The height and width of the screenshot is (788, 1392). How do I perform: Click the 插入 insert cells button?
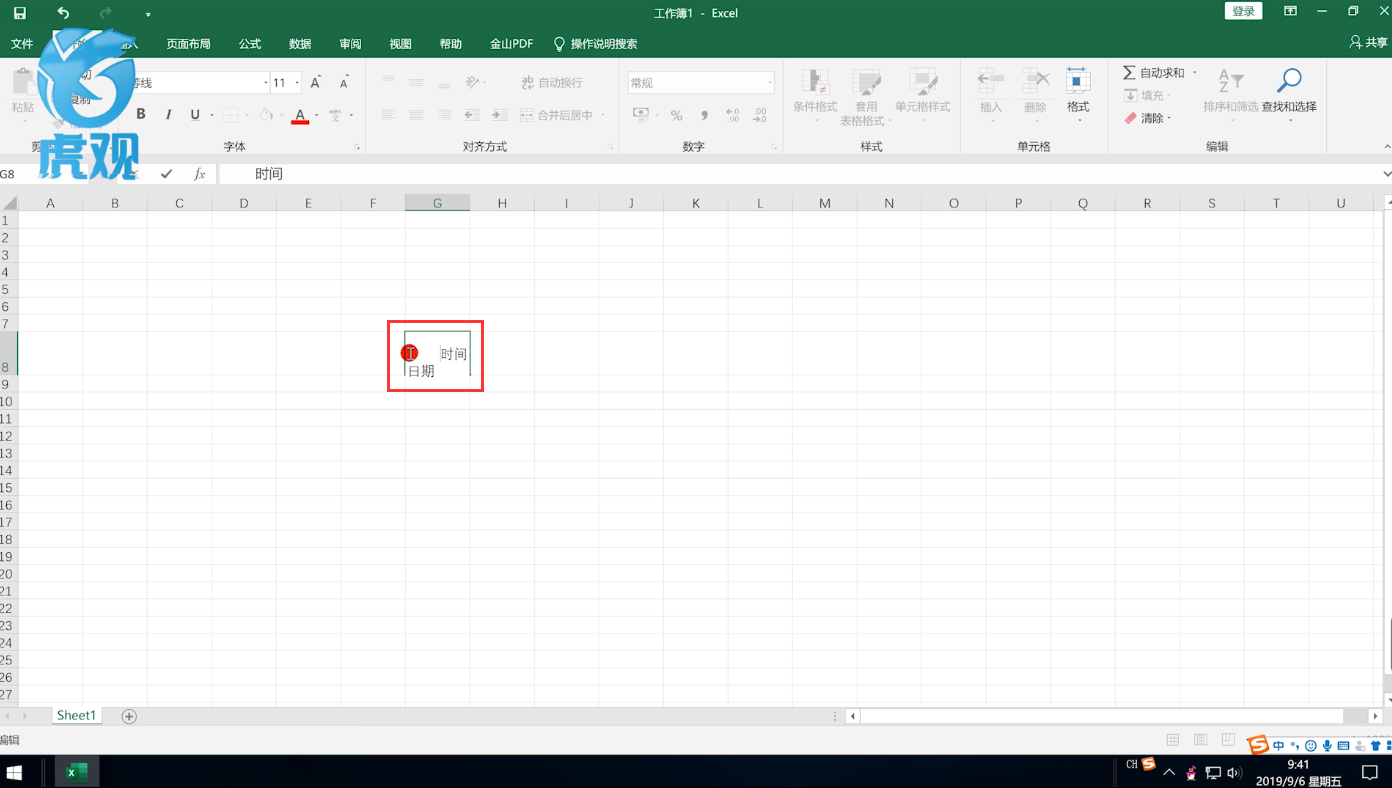(990, 97)
